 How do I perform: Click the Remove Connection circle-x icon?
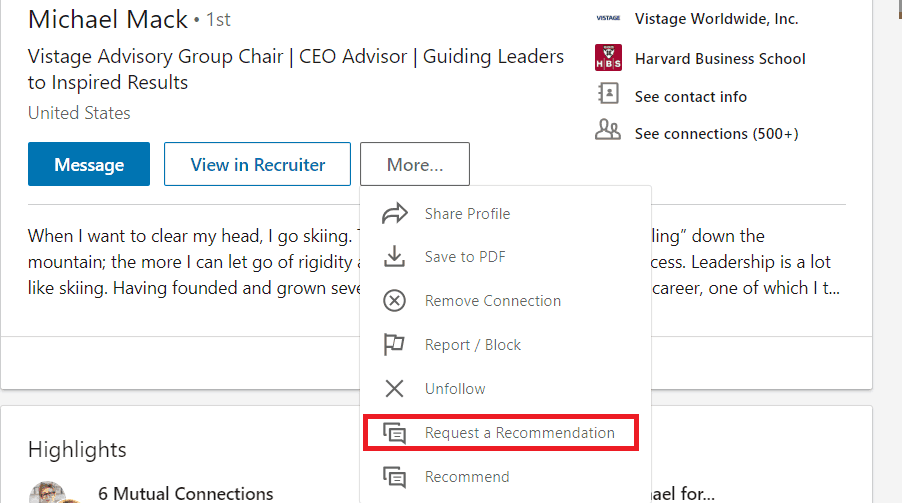(395, 301)
